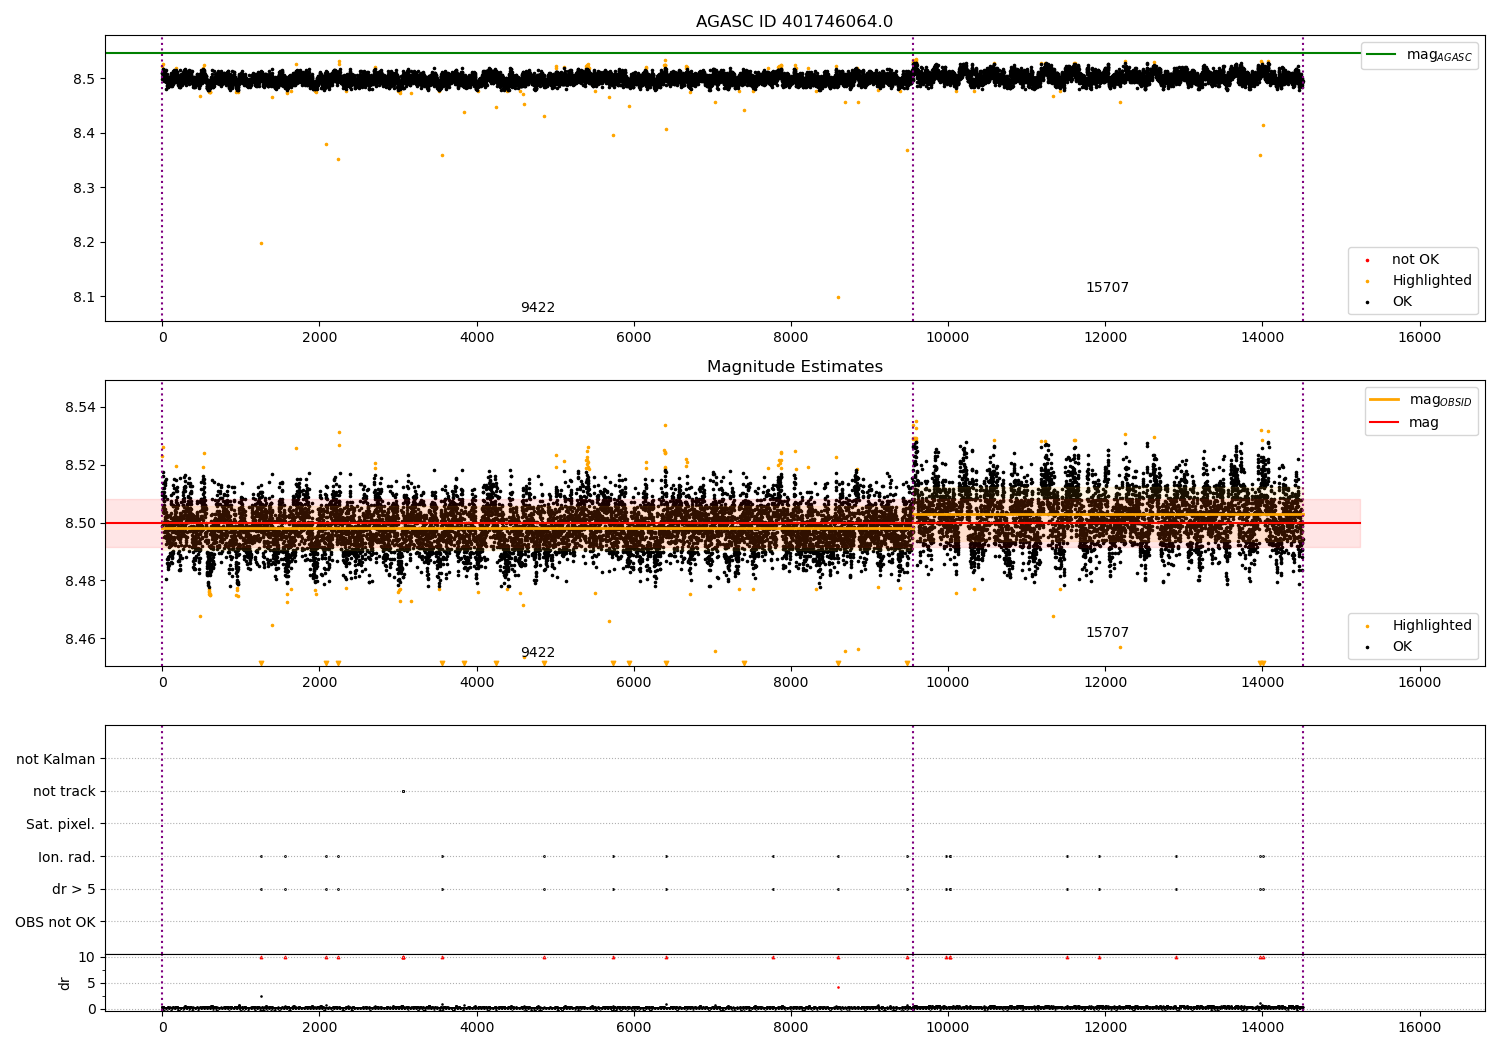Image resolution: width=1500 pixels, height=1050 pixels.
Task: Click the 8.5 tick on the top plot
Action: click(x=84, y=79)
